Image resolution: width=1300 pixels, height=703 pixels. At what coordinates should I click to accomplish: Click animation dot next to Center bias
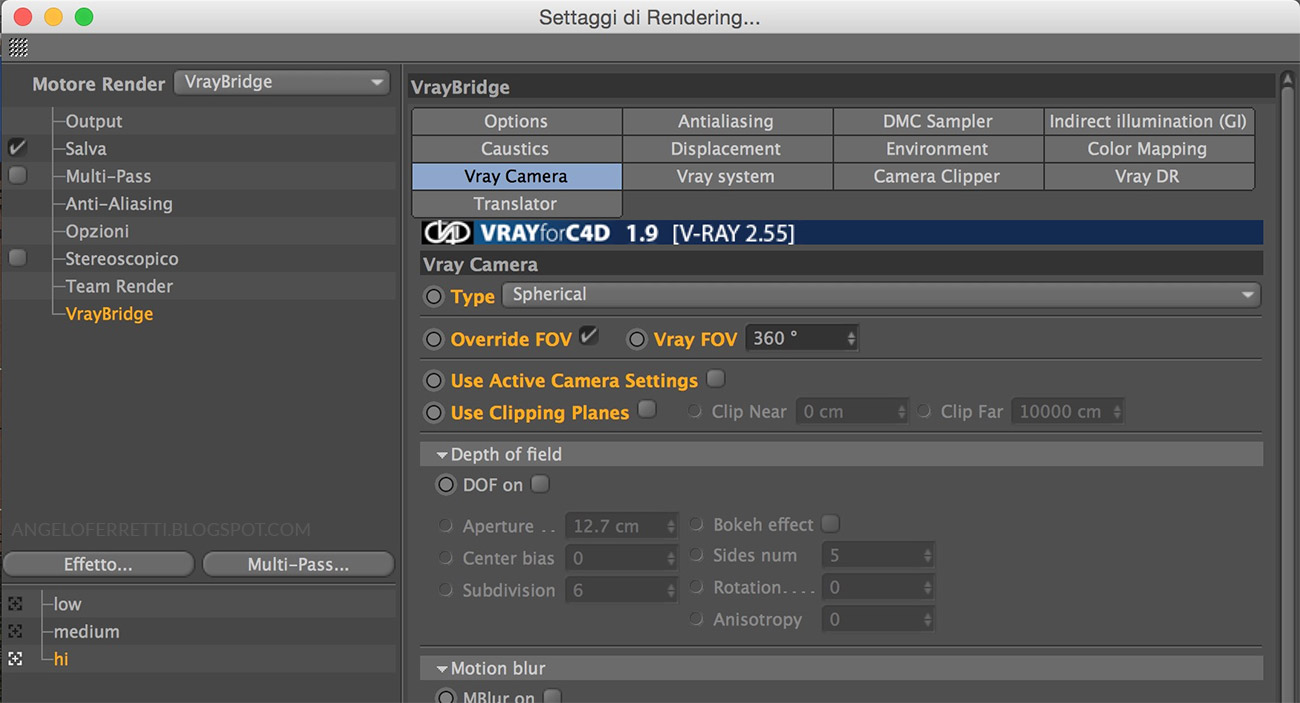click(445, 558)
